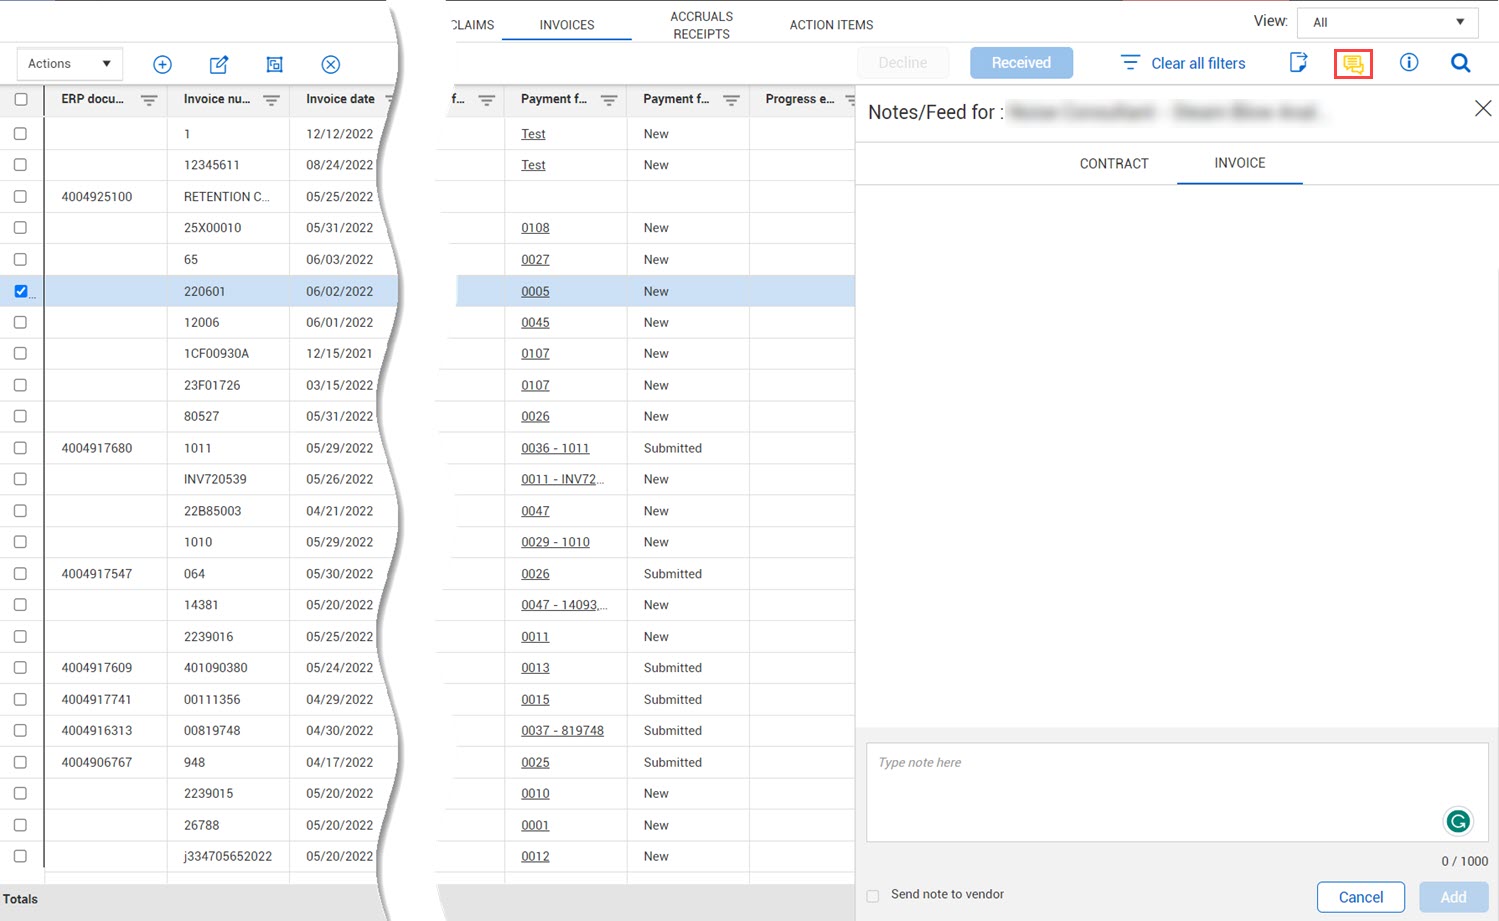Open payment form link 0029 - 1010
The height and width of the screenshot is (921, 1499).
pyautogui.click(x=555, y=542)
